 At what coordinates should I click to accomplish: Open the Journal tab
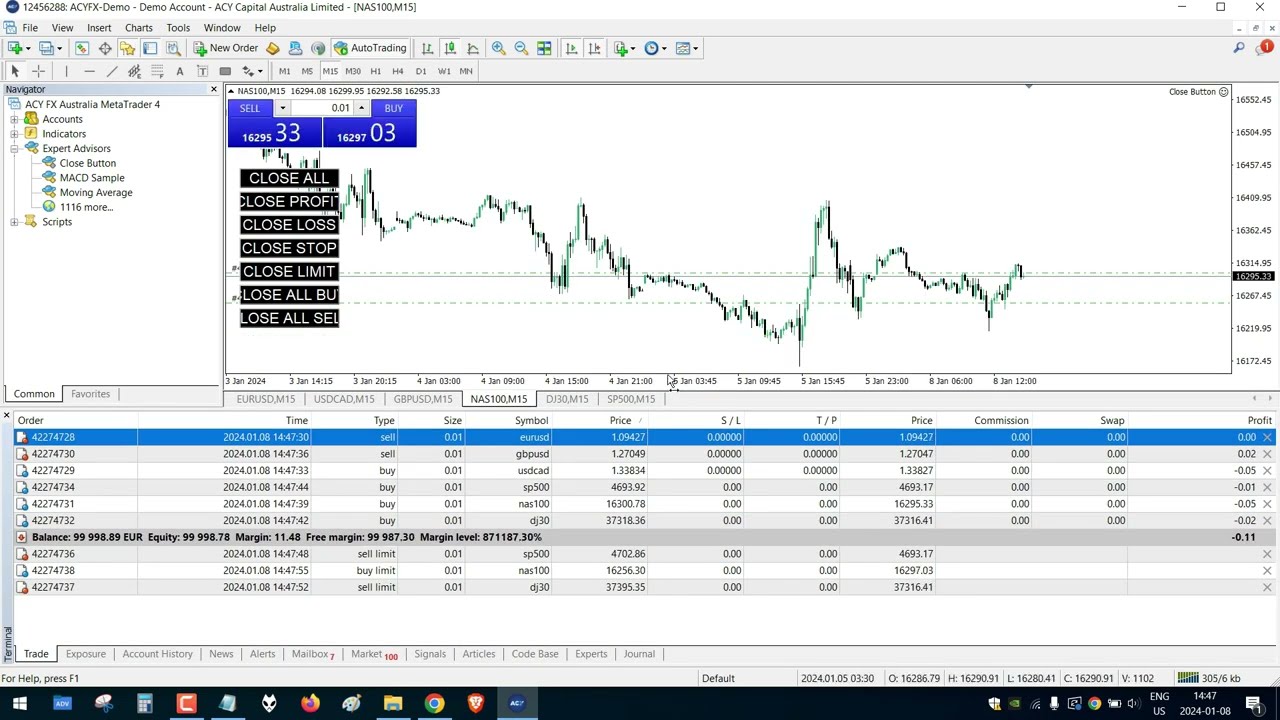pyautogui.click(x=639, y=654)
